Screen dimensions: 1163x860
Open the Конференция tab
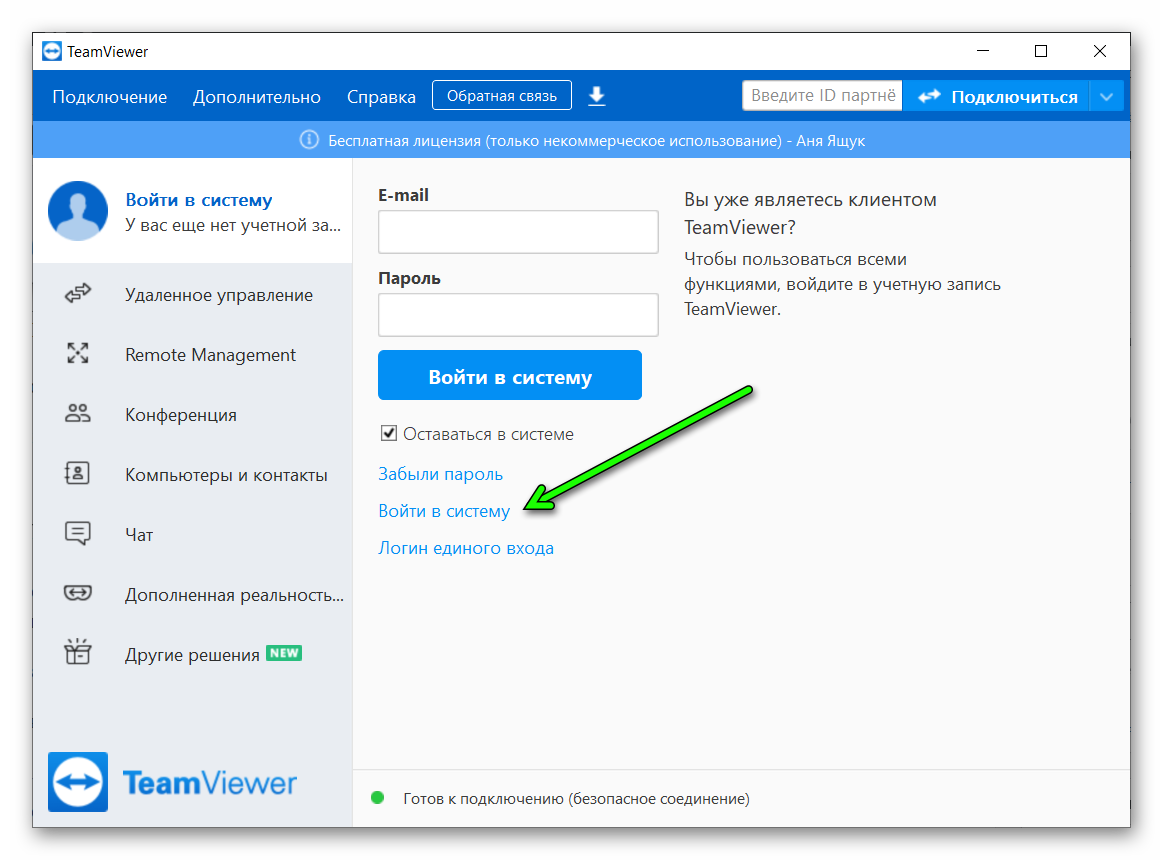coord(192,415)
